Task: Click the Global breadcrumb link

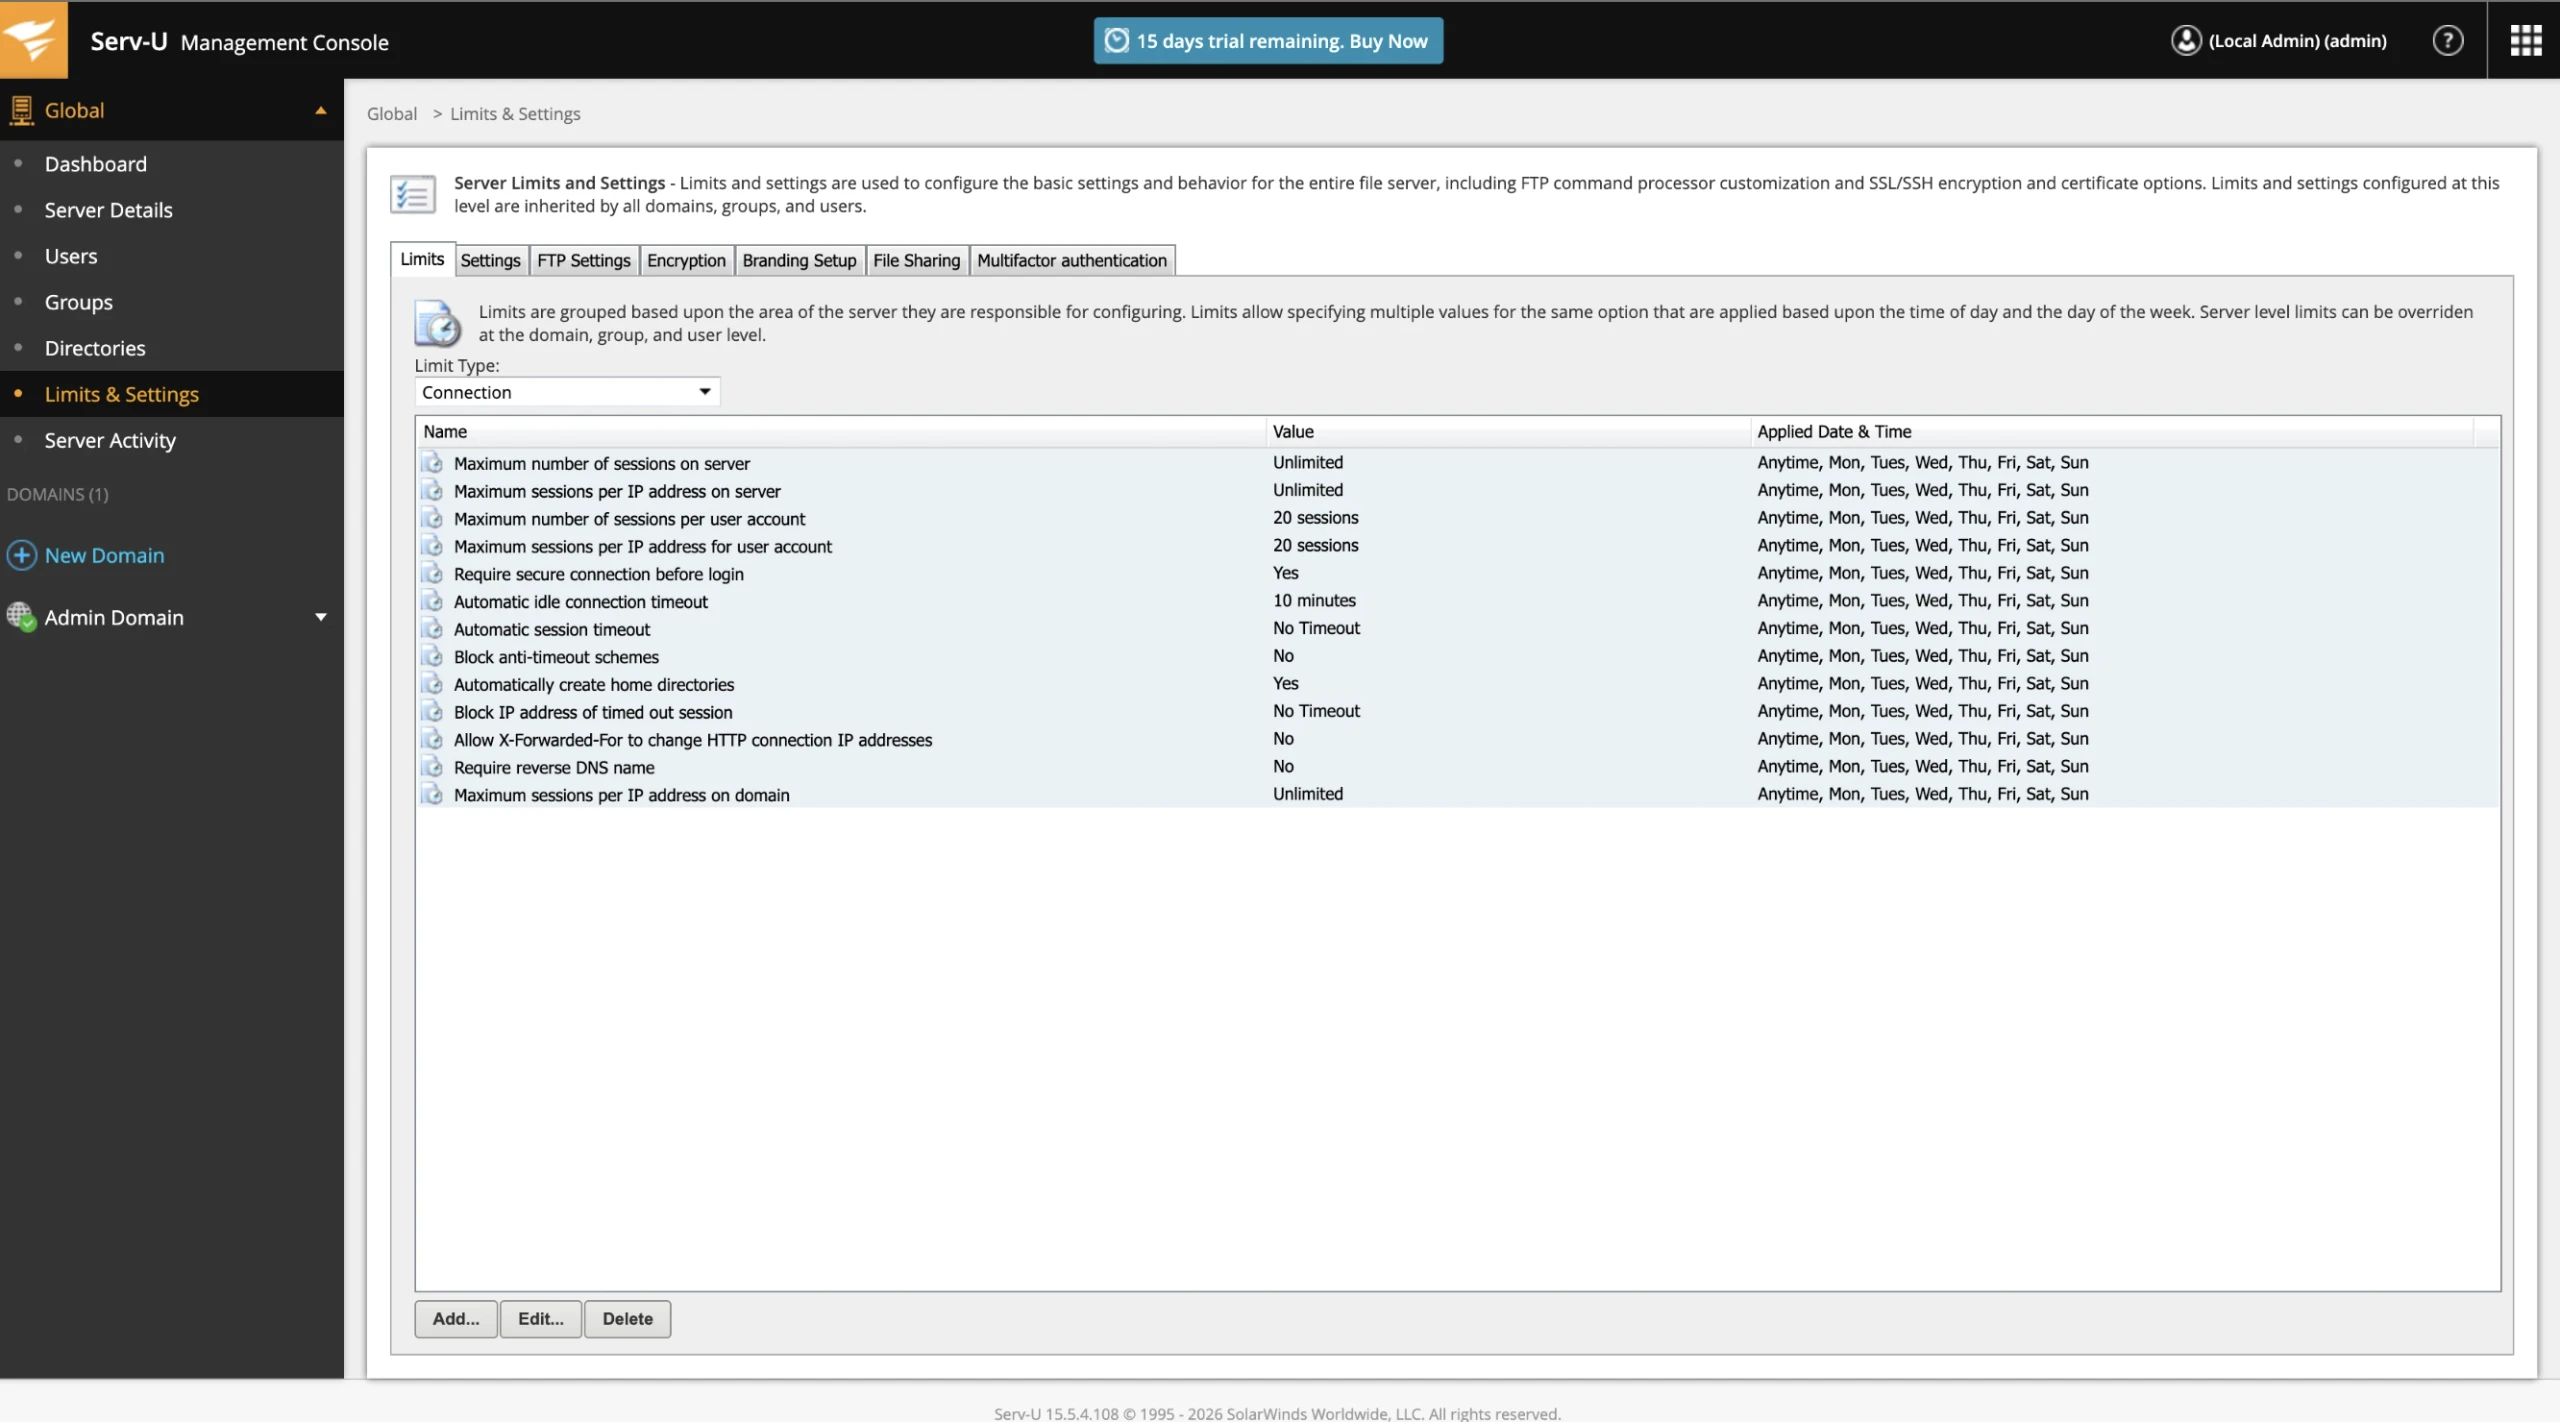Action: 392,113
